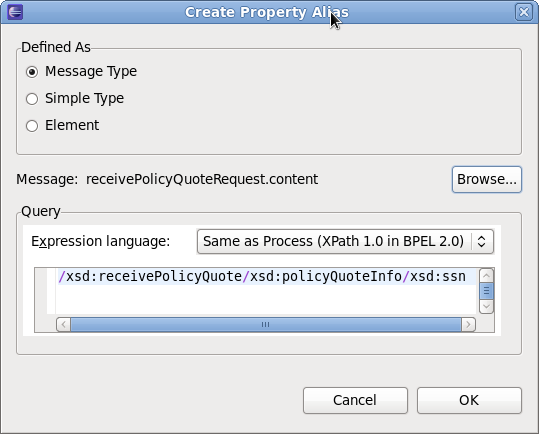Image resolution: width=539 pixels, height=434 pixels.
Task: Click into the XPath query text
Action: 262,277
